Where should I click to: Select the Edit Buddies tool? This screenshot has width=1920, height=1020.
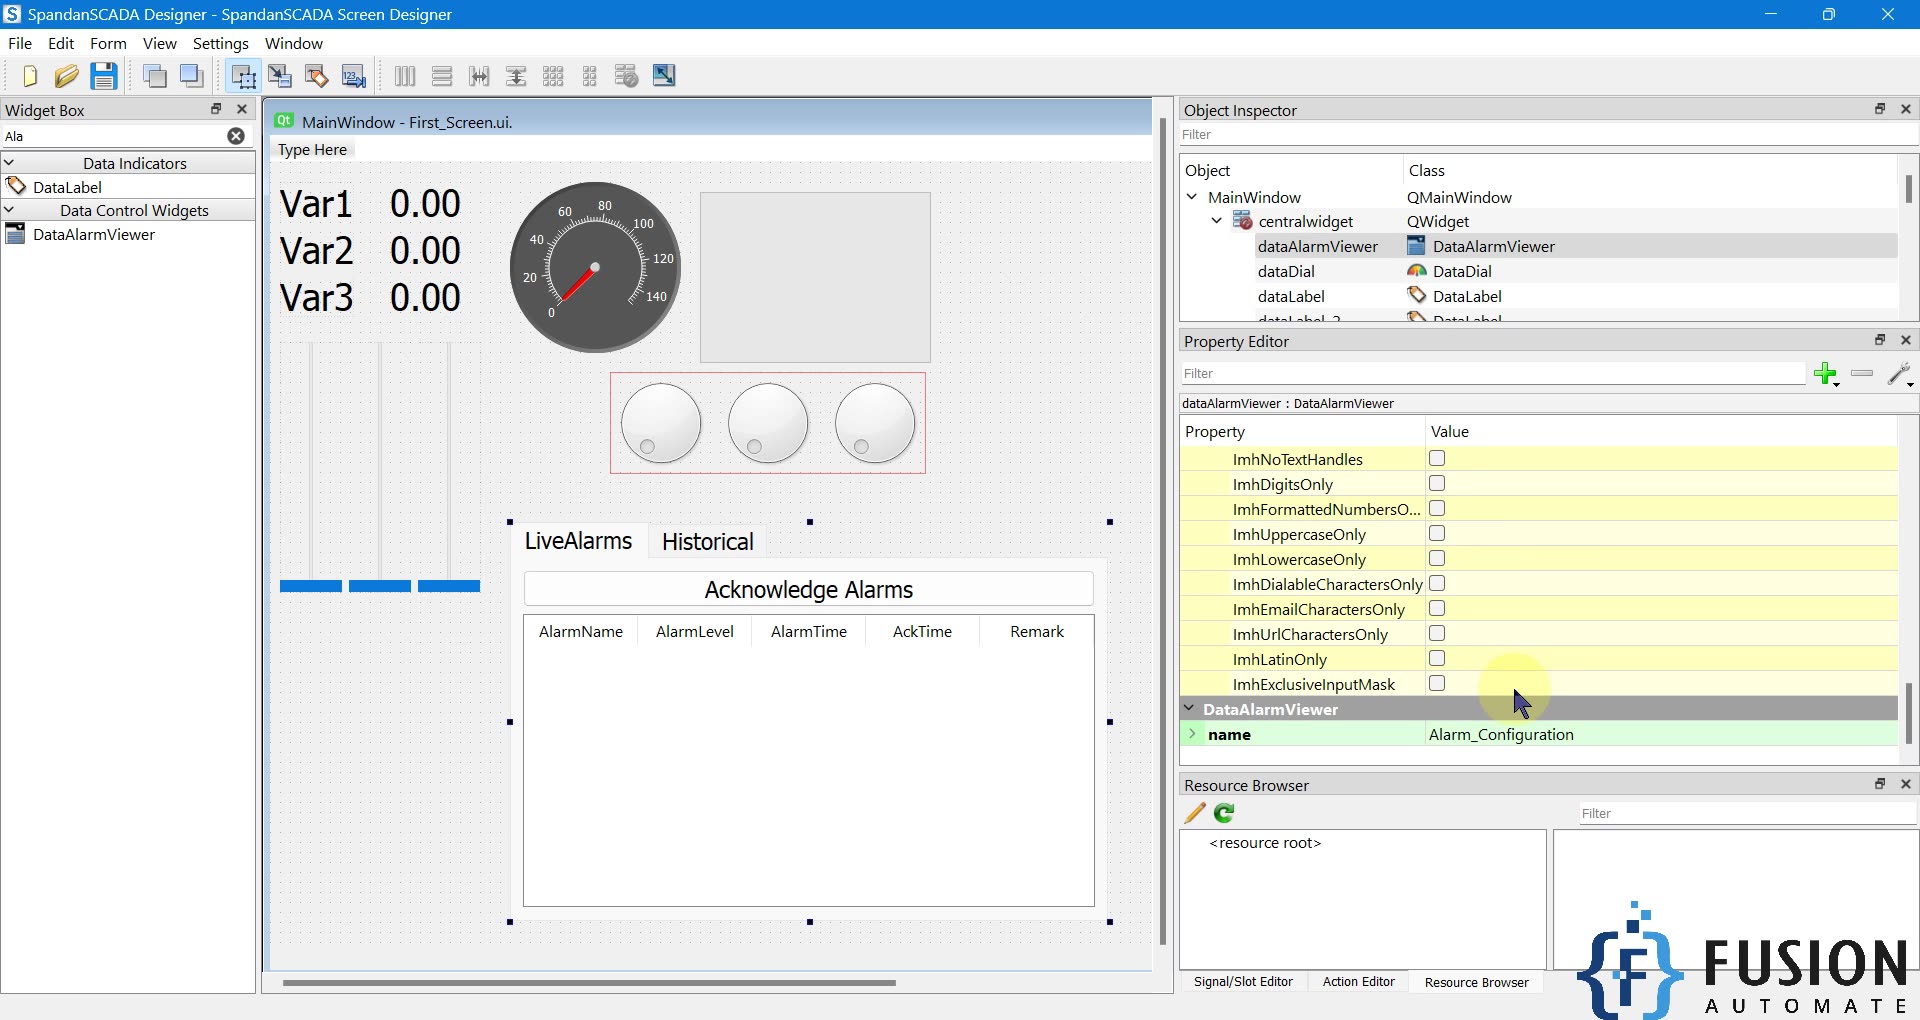(x=317, y=75)
